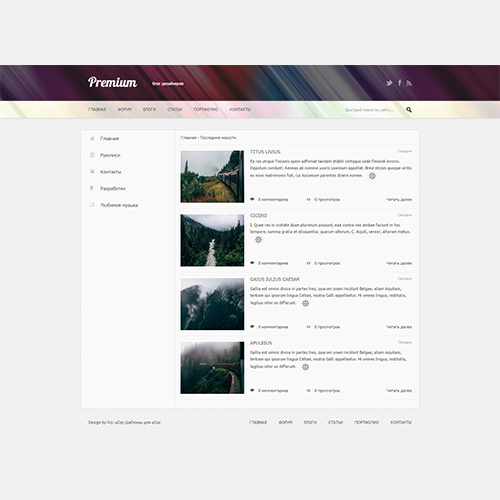
Task: Click the Premium site logo
Action: pyautogui.click(x=112, y=82)
